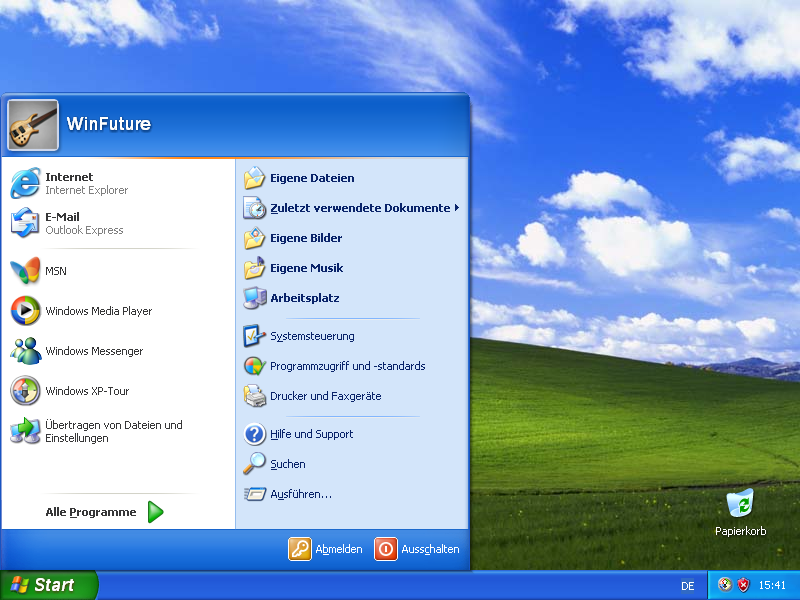Open Windows Messenger
The width and height of the screenshot is (800, 600).
point(93,351)
